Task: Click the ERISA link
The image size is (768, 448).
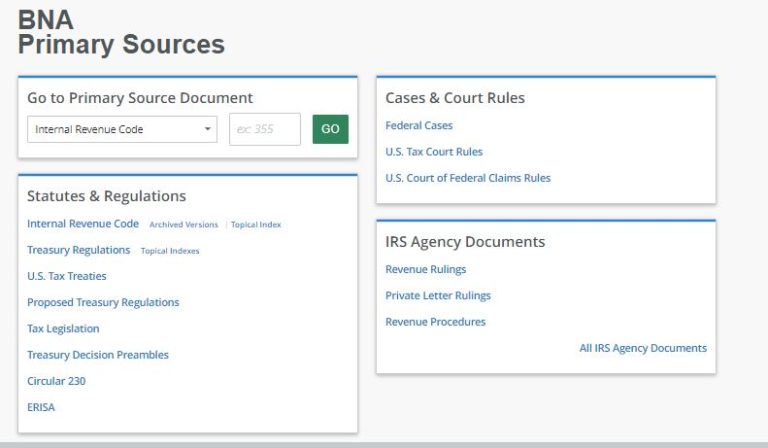Action: pyautogui.click(x=41, y=407)
